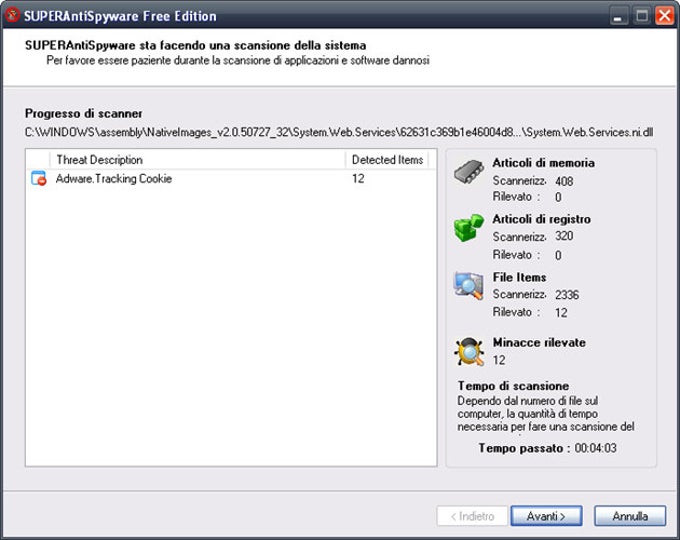Minimize the SUPERAntiSpyware window
680x540 pixels.
[618, 16]
